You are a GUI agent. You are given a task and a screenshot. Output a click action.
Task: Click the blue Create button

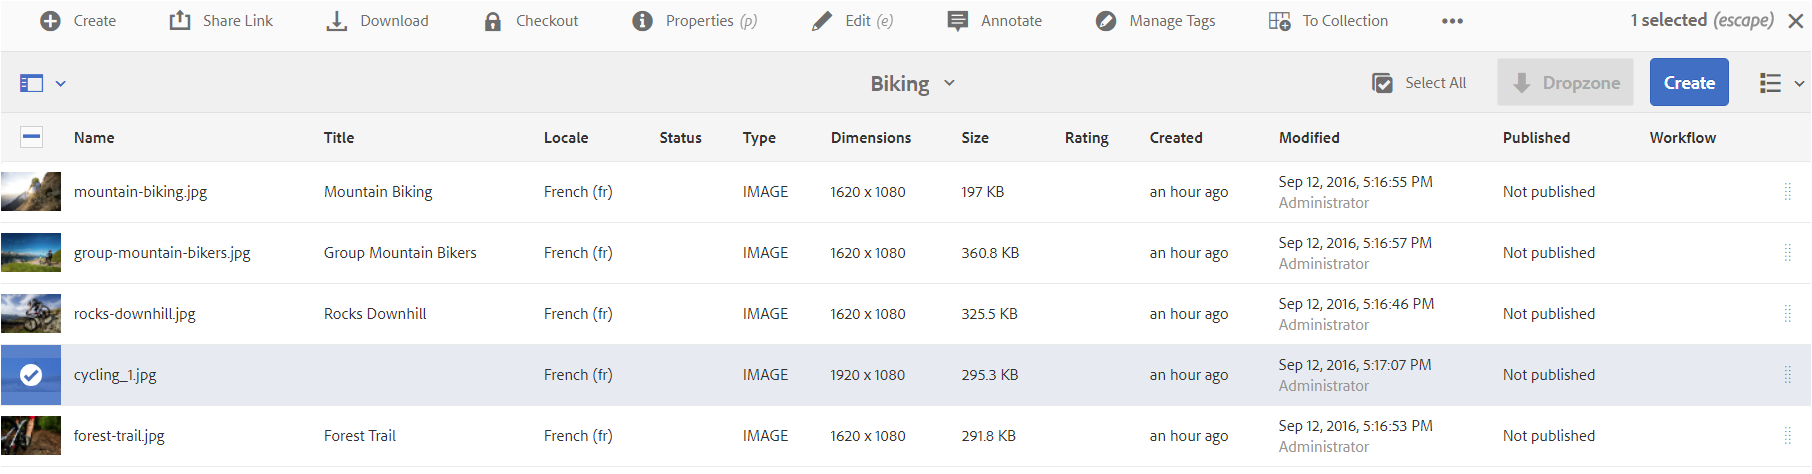(x=1689, y=83)
